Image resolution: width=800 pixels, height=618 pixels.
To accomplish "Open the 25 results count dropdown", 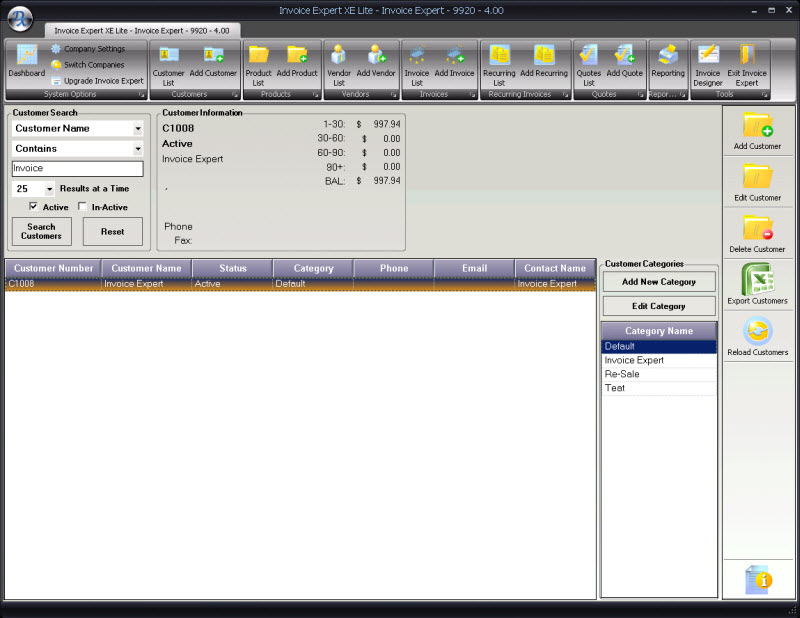I will pyautogui.click(x=49, y=189).
